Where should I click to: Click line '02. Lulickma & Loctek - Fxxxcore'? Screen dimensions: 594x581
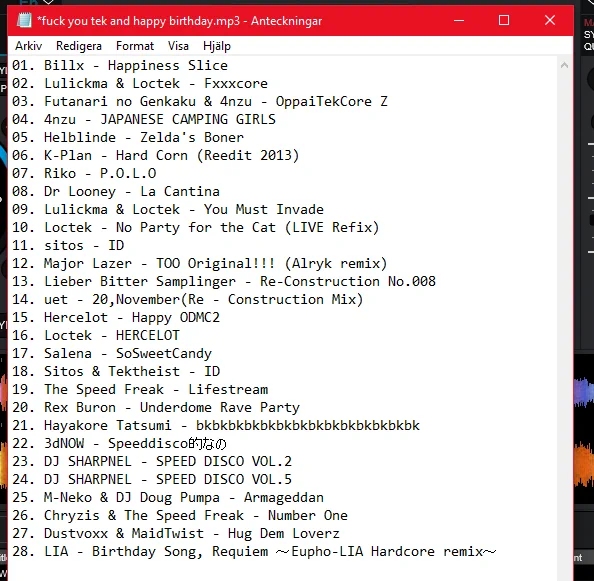click(x=140, y=83)
